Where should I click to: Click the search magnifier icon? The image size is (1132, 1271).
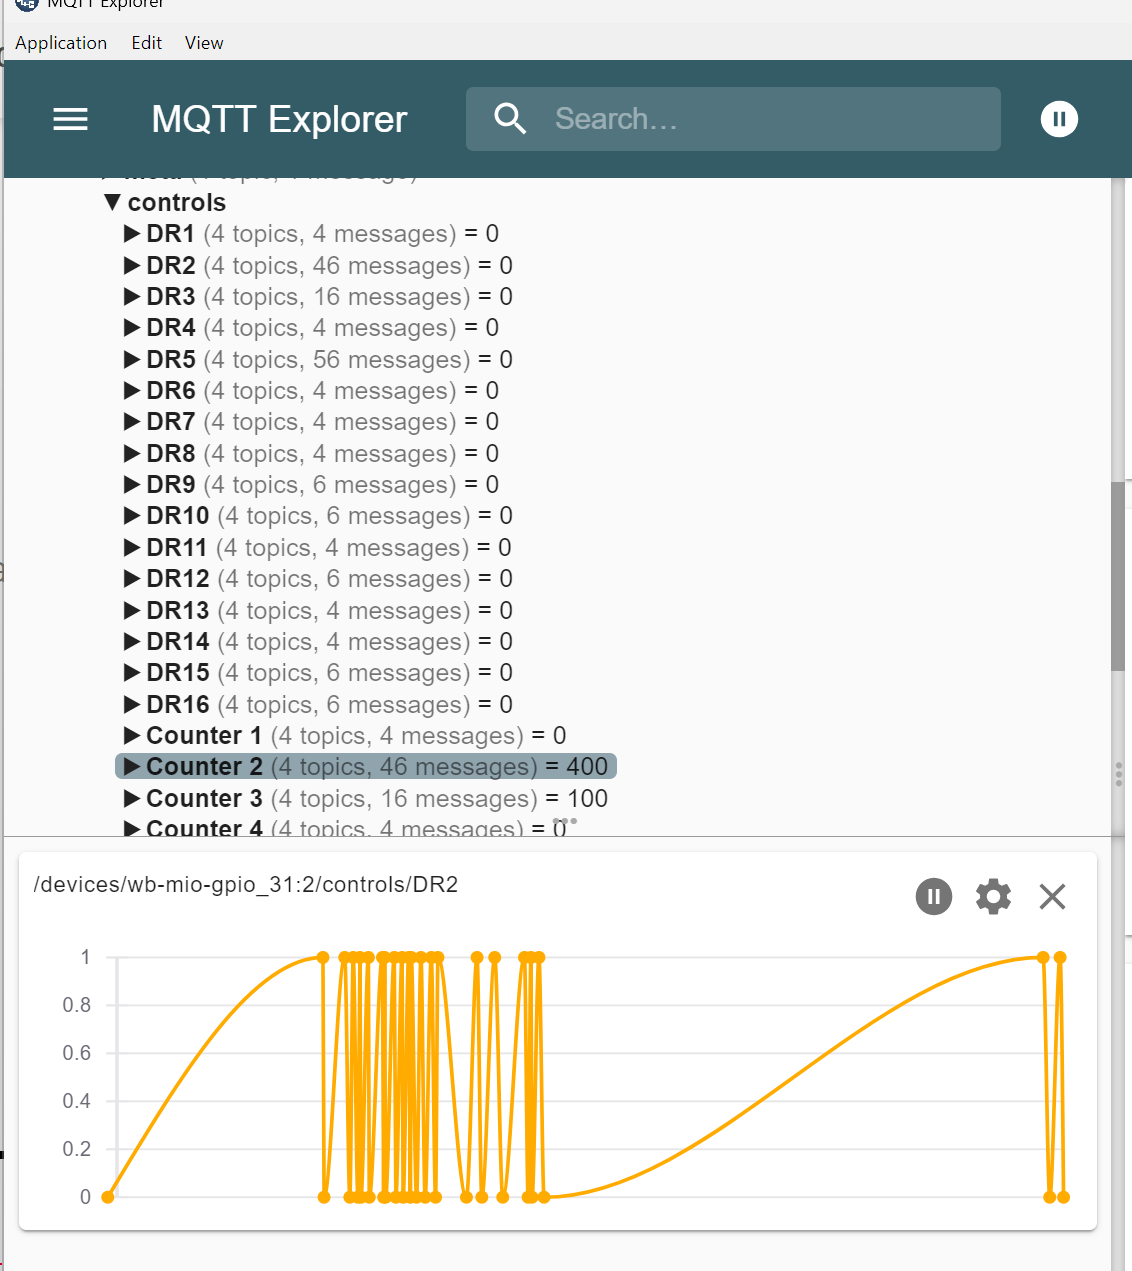(x=510, y=119)
